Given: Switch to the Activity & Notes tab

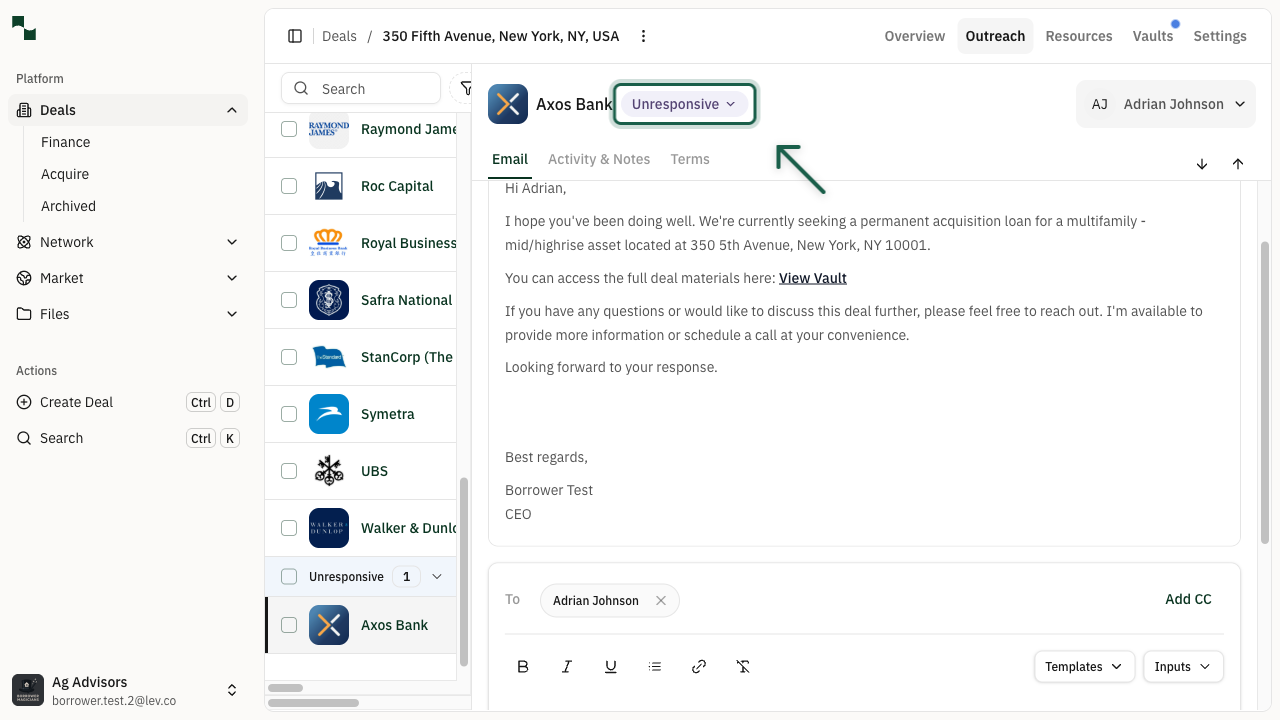Looking at the screenshot, I should [x=599, y=159].
